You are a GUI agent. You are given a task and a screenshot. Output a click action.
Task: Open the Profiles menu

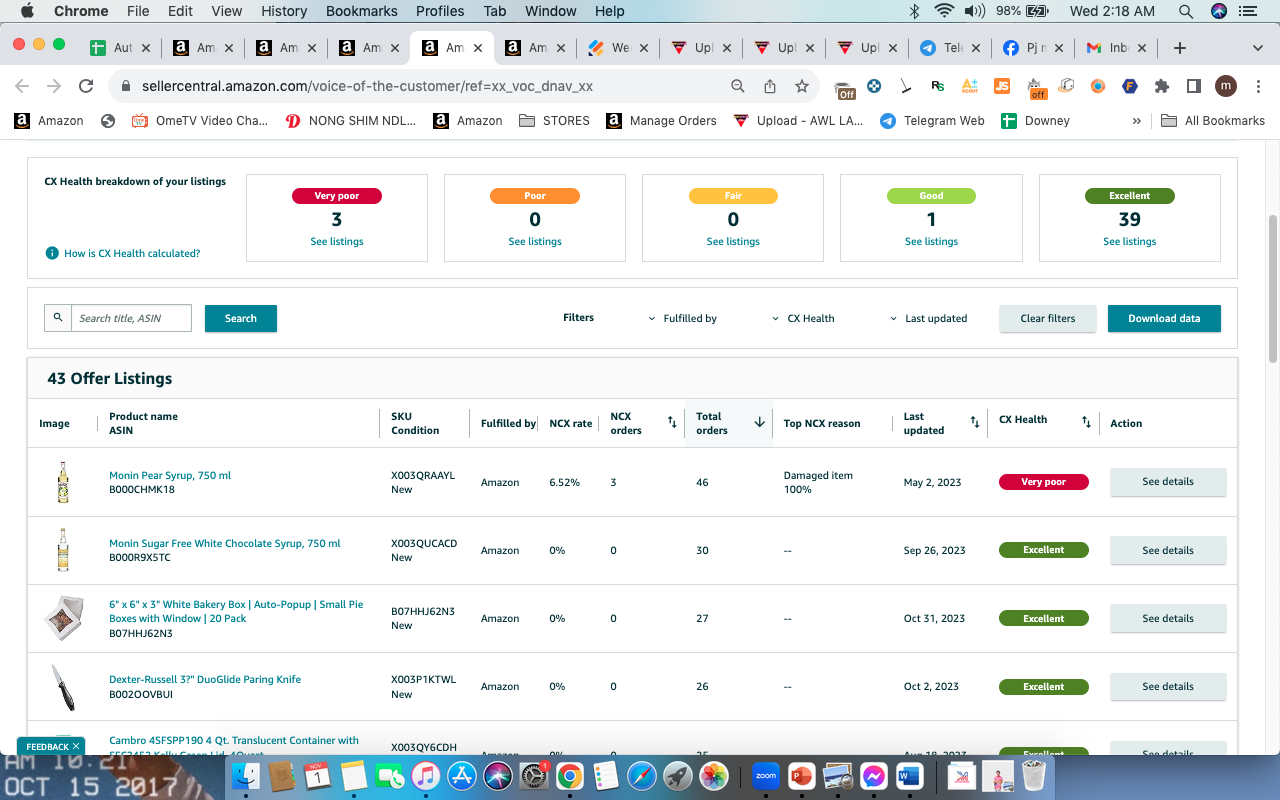(440, 11)
